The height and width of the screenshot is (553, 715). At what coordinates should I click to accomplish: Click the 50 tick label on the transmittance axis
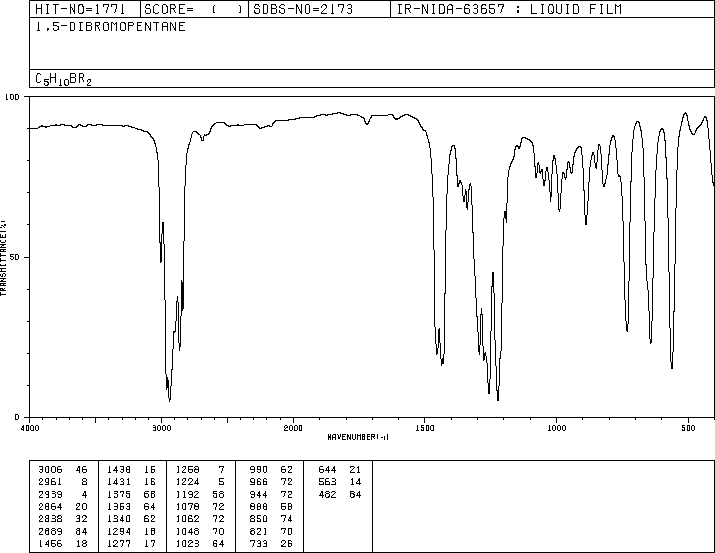(14, 257)
